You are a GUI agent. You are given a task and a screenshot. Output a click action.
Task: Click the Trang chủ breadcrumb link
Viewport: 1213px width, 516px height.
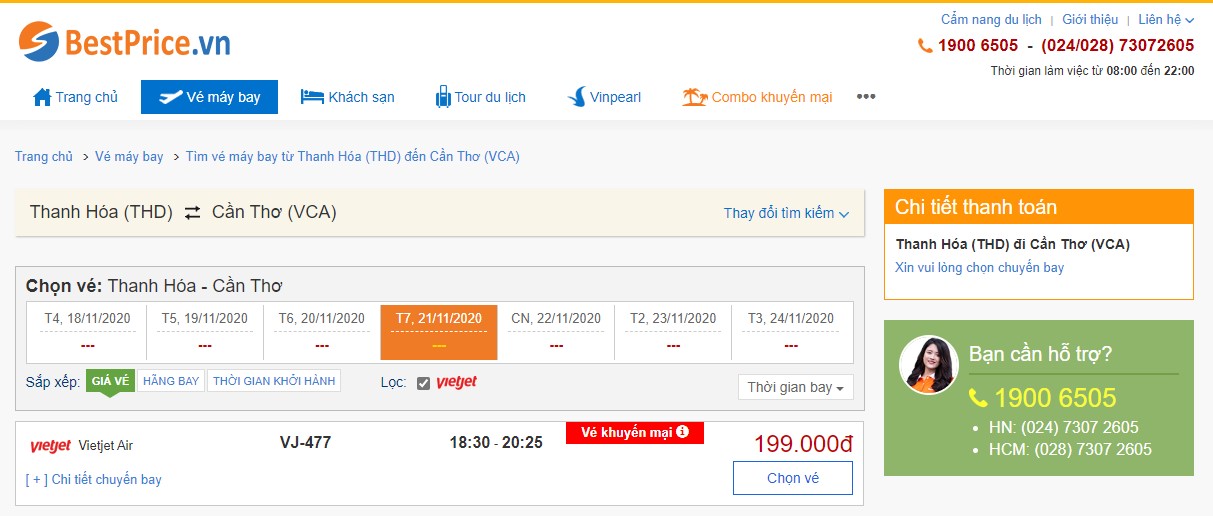point(44,156)
